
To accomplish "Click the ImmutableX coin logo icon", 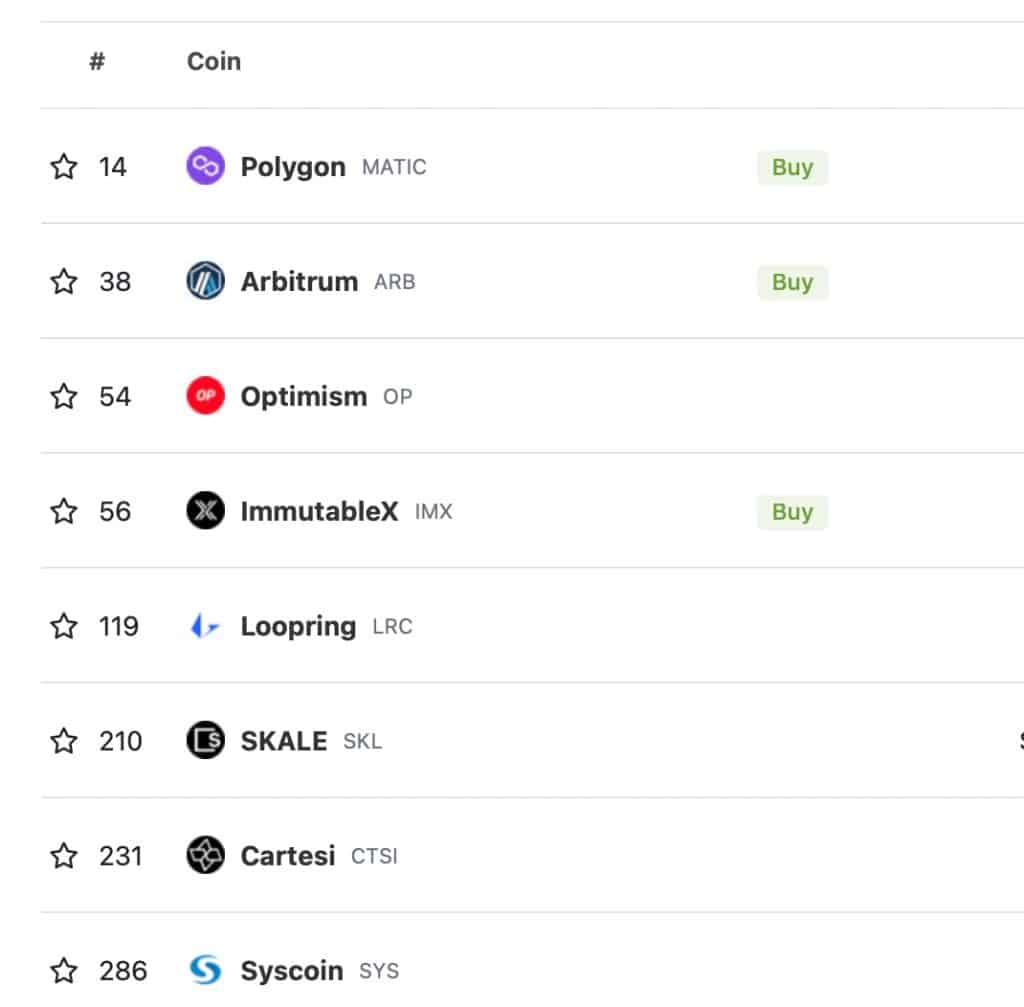I will click(x=205, y=511).
